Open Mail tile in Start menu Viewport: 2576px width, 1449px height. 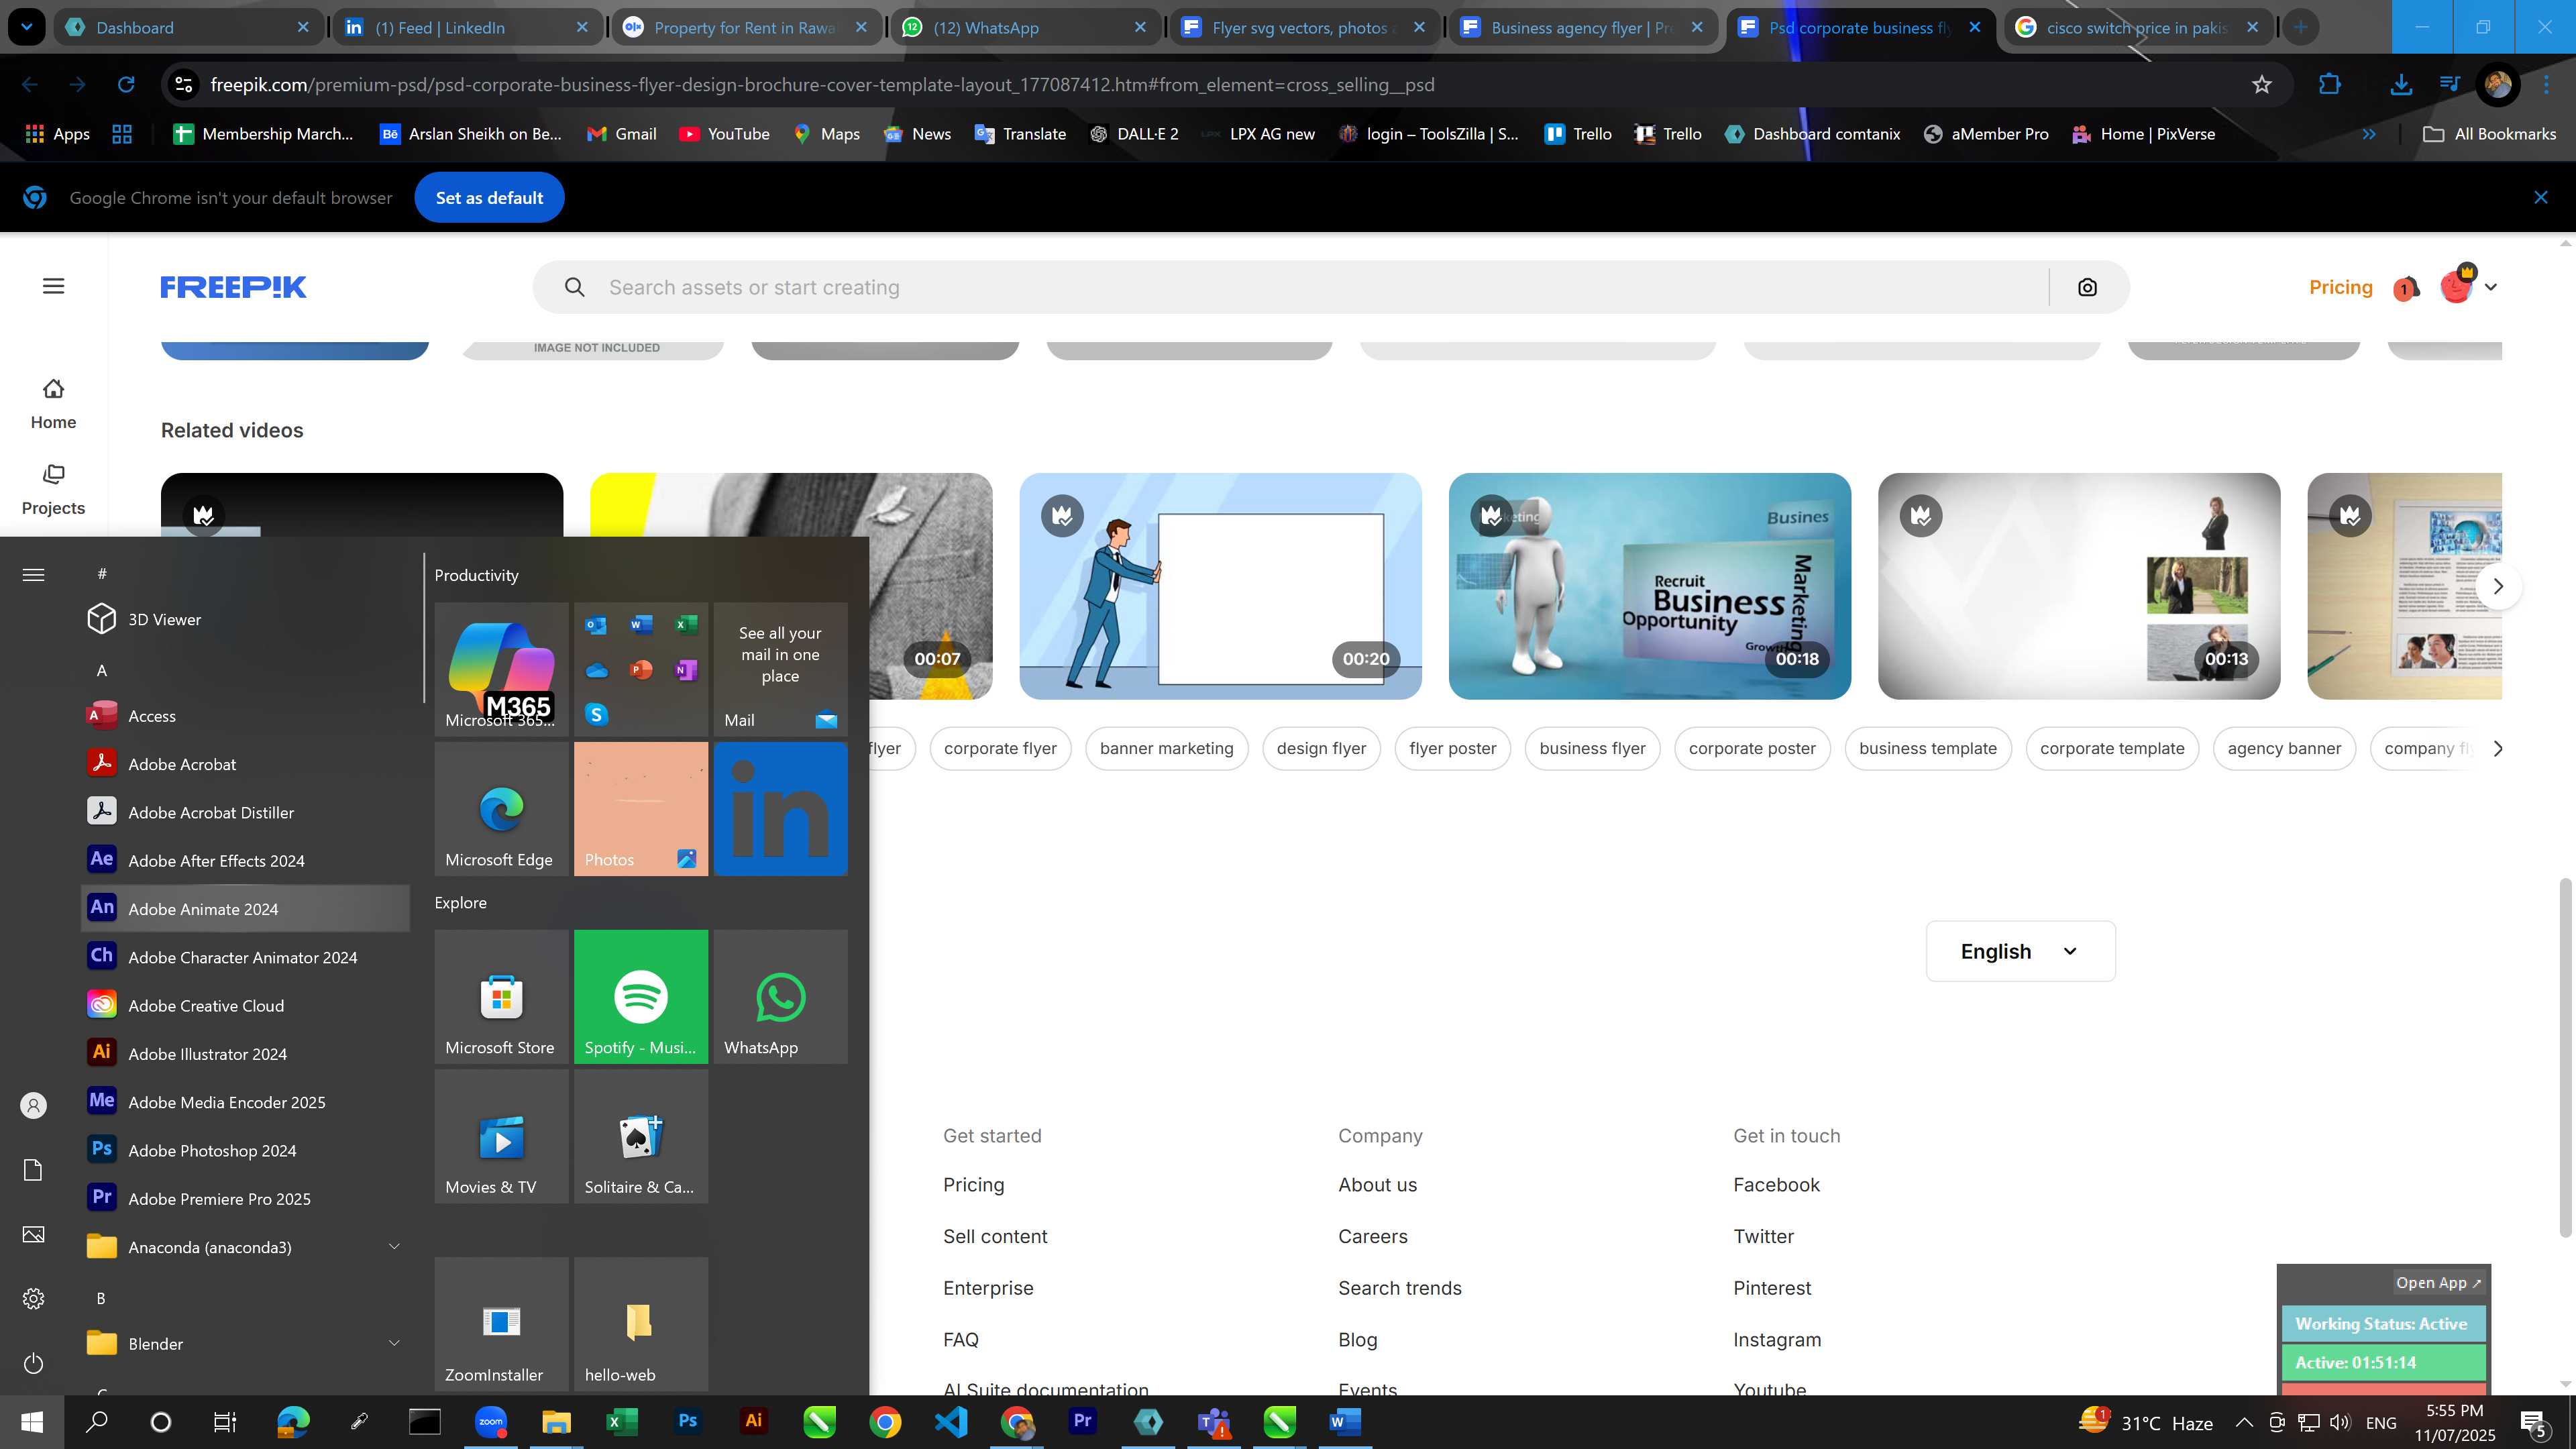[780, 669]
